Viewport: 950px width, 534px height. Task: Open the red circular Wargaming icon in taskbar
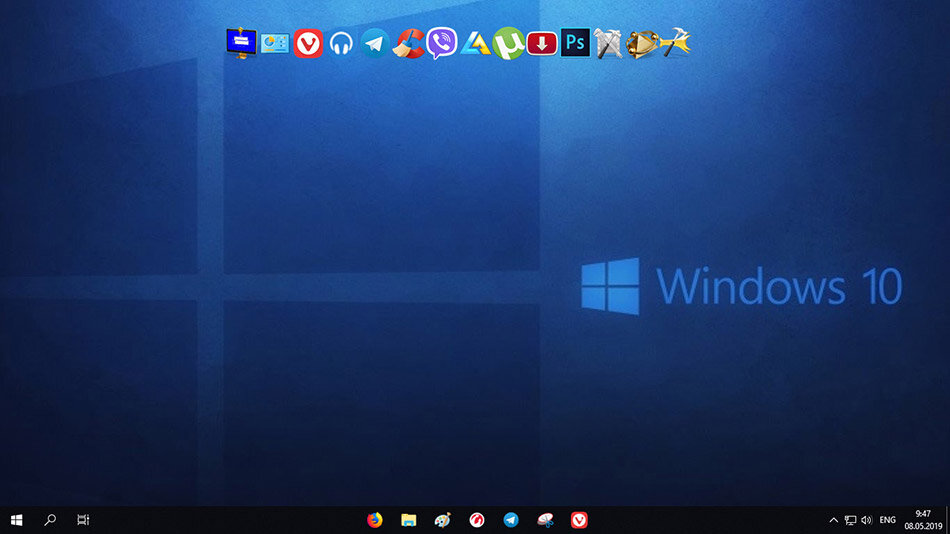(x=477, y=520)
